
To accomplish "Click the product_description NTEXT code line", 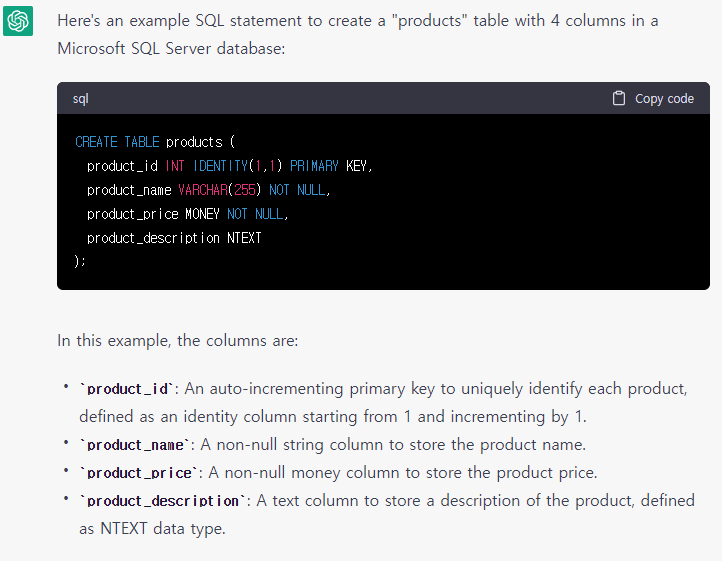I will coord(174,238).
